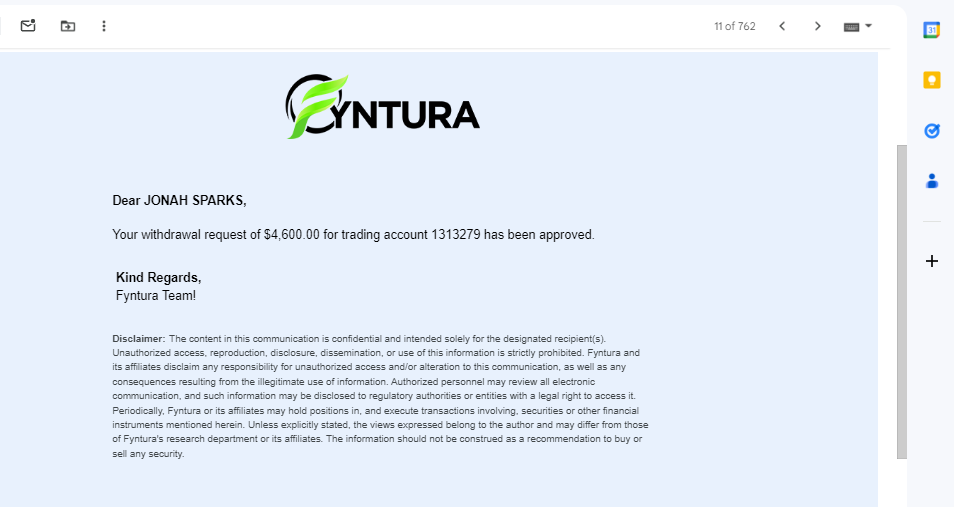Go to the older email arrow
The height and width of the screenshot is (507, 954).
click(818, 26)
